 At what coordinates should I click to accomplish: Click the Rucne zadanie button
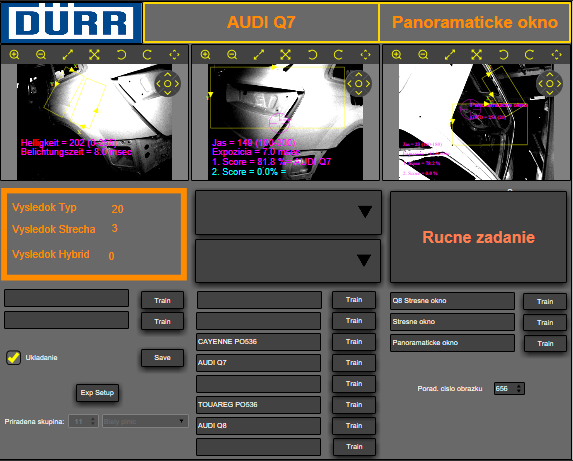(478, 237)
